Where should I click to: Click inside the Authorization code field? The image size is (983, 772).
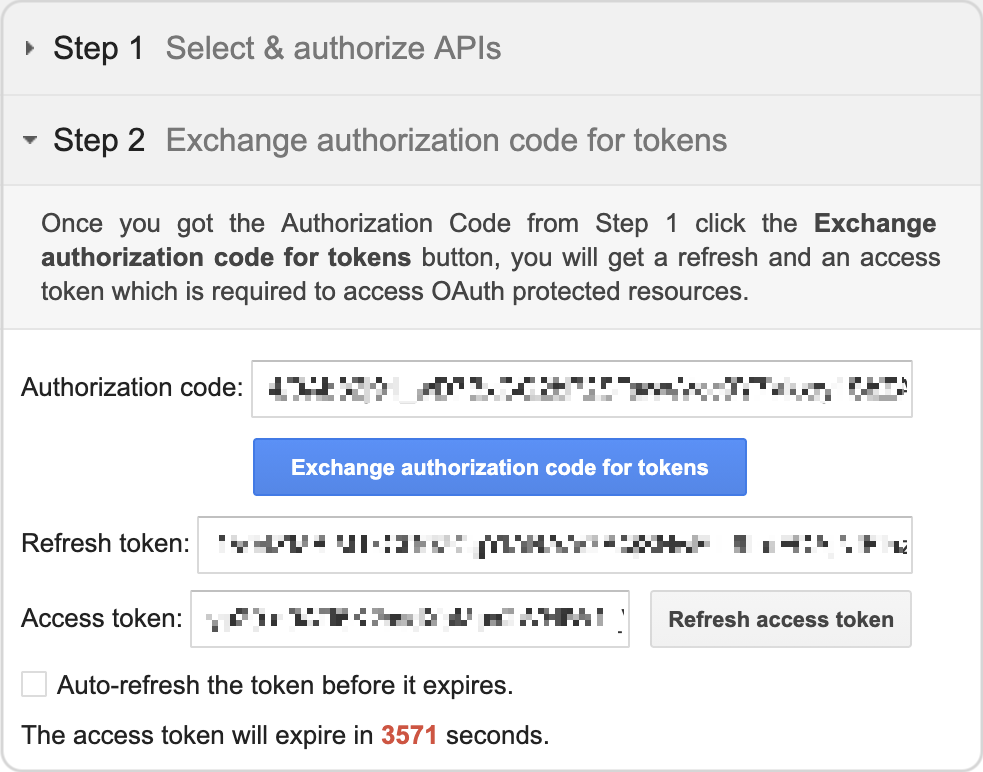pyautogui.click(x=582, y=389)
